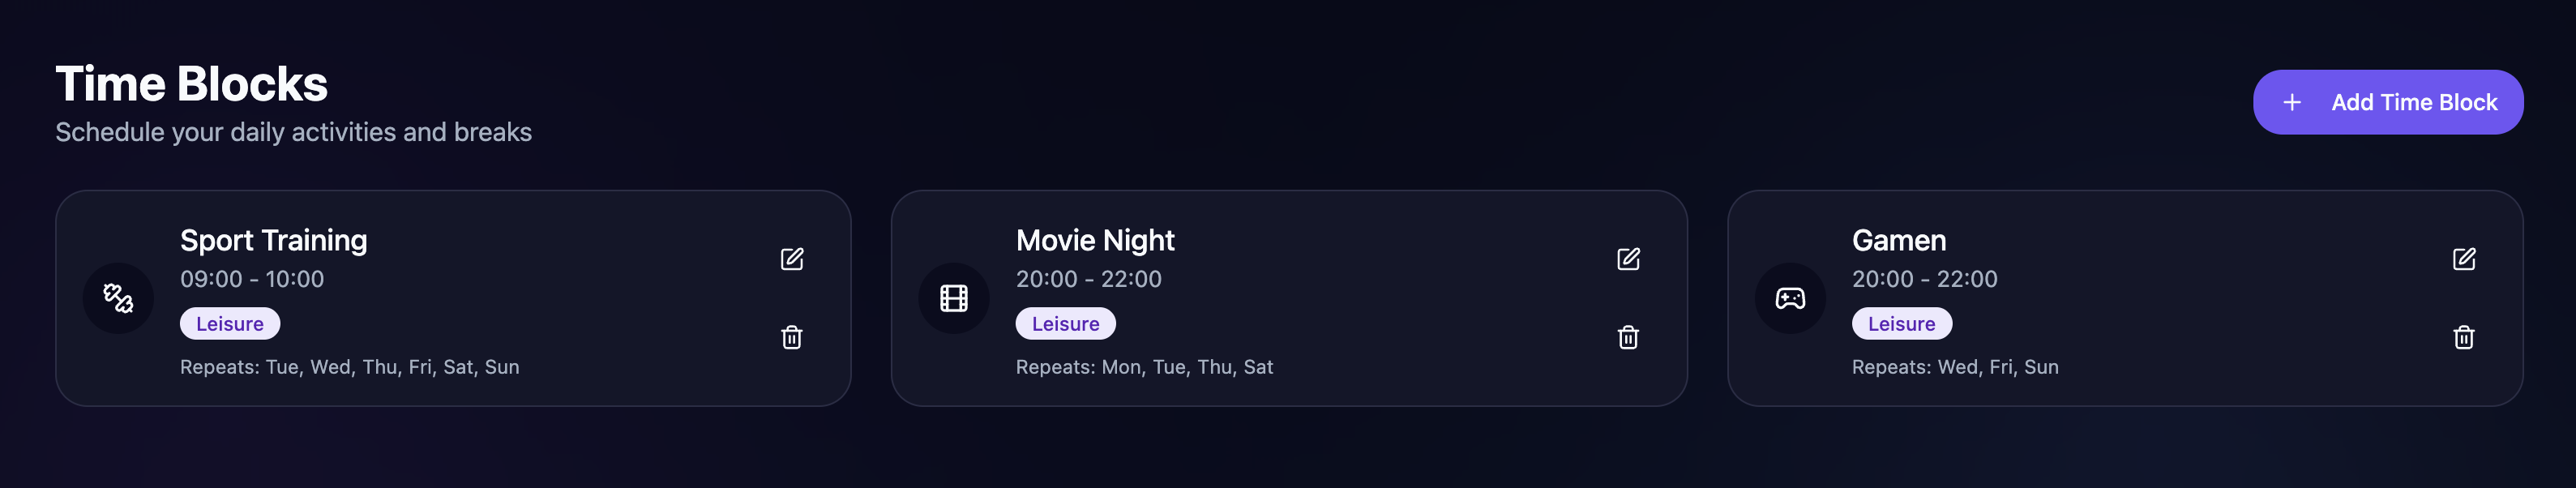The image size is (2576, 488).
Task: Click the dumbbell icon on Sport Training
Action: point(118,298)
